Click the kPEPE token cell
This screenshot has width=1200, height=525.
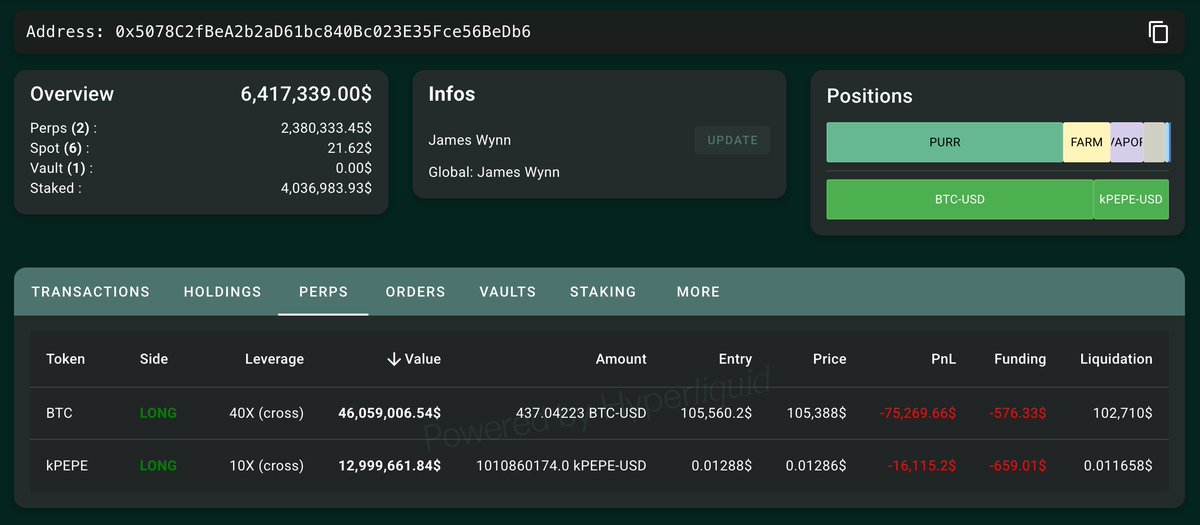pos(68,466)
